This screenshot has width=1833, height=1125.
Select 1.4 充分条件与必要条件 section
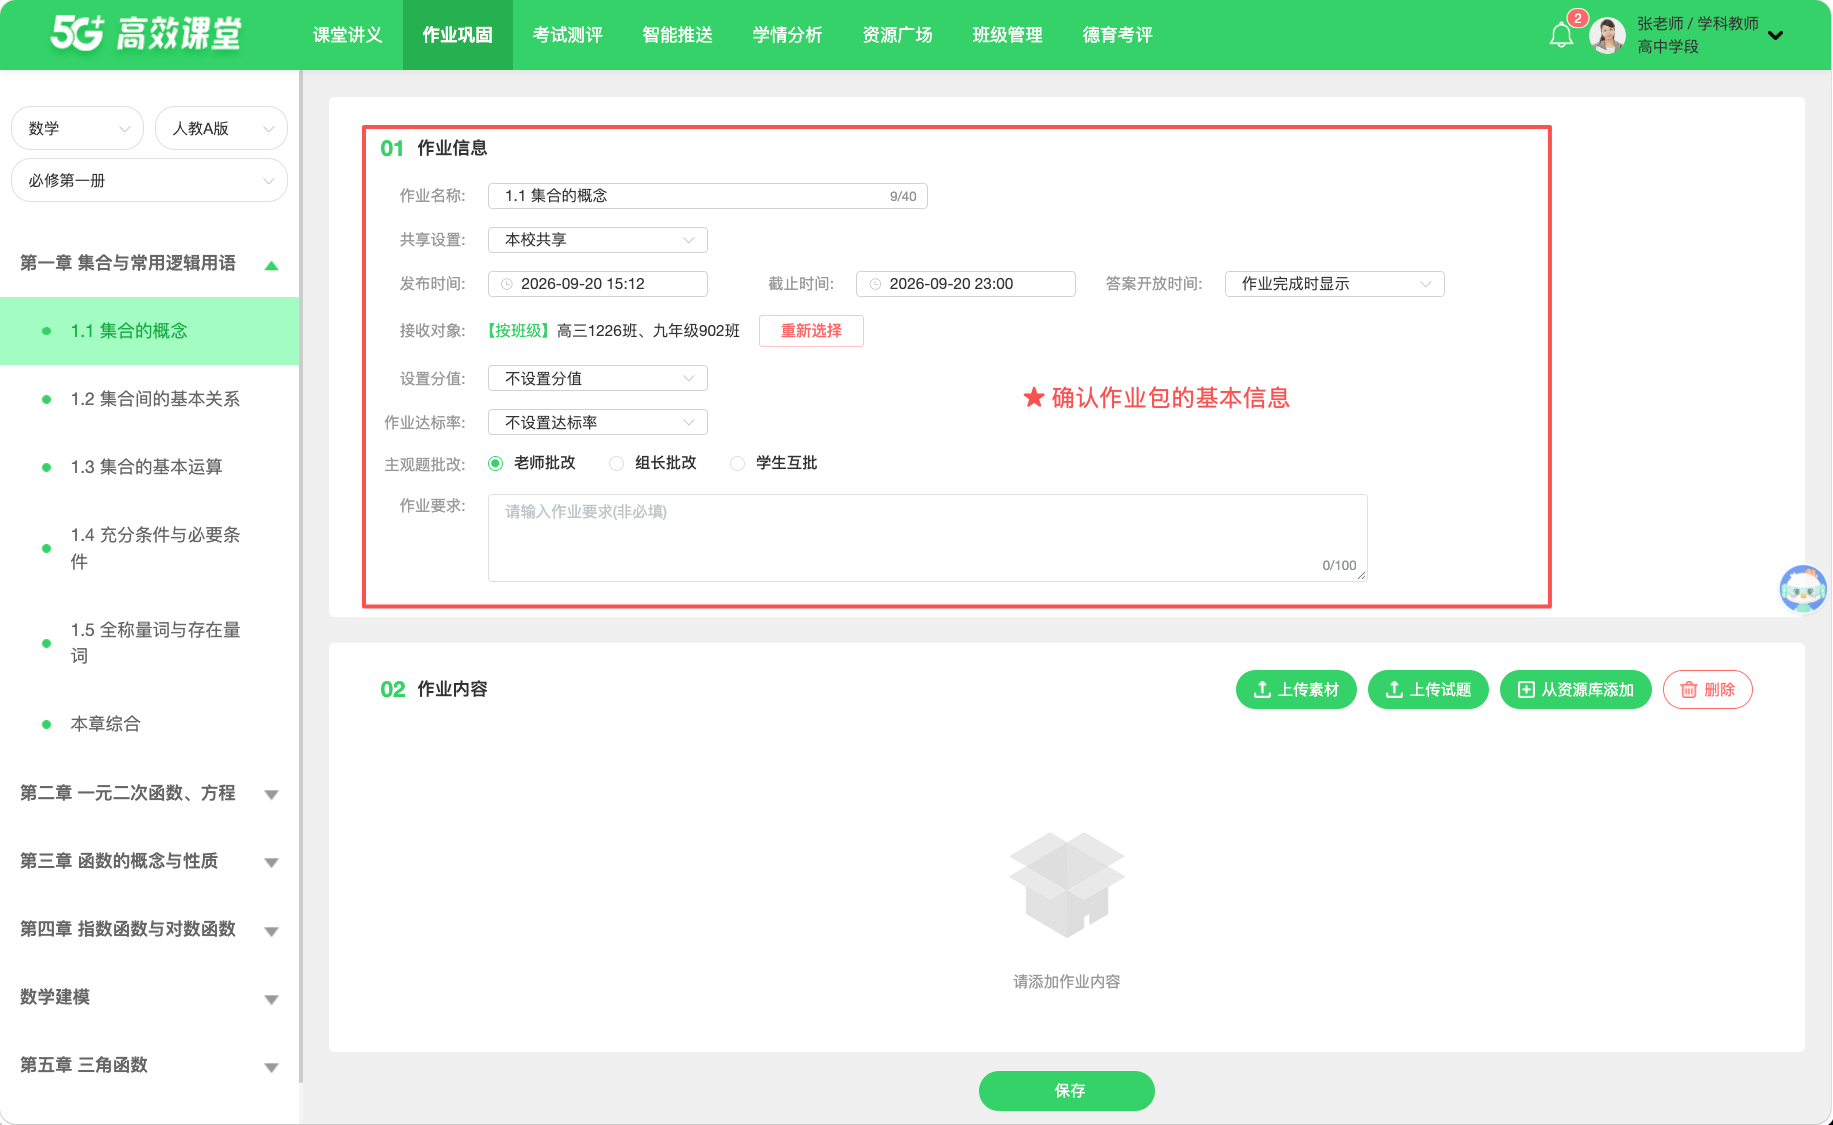coord(149,548)
